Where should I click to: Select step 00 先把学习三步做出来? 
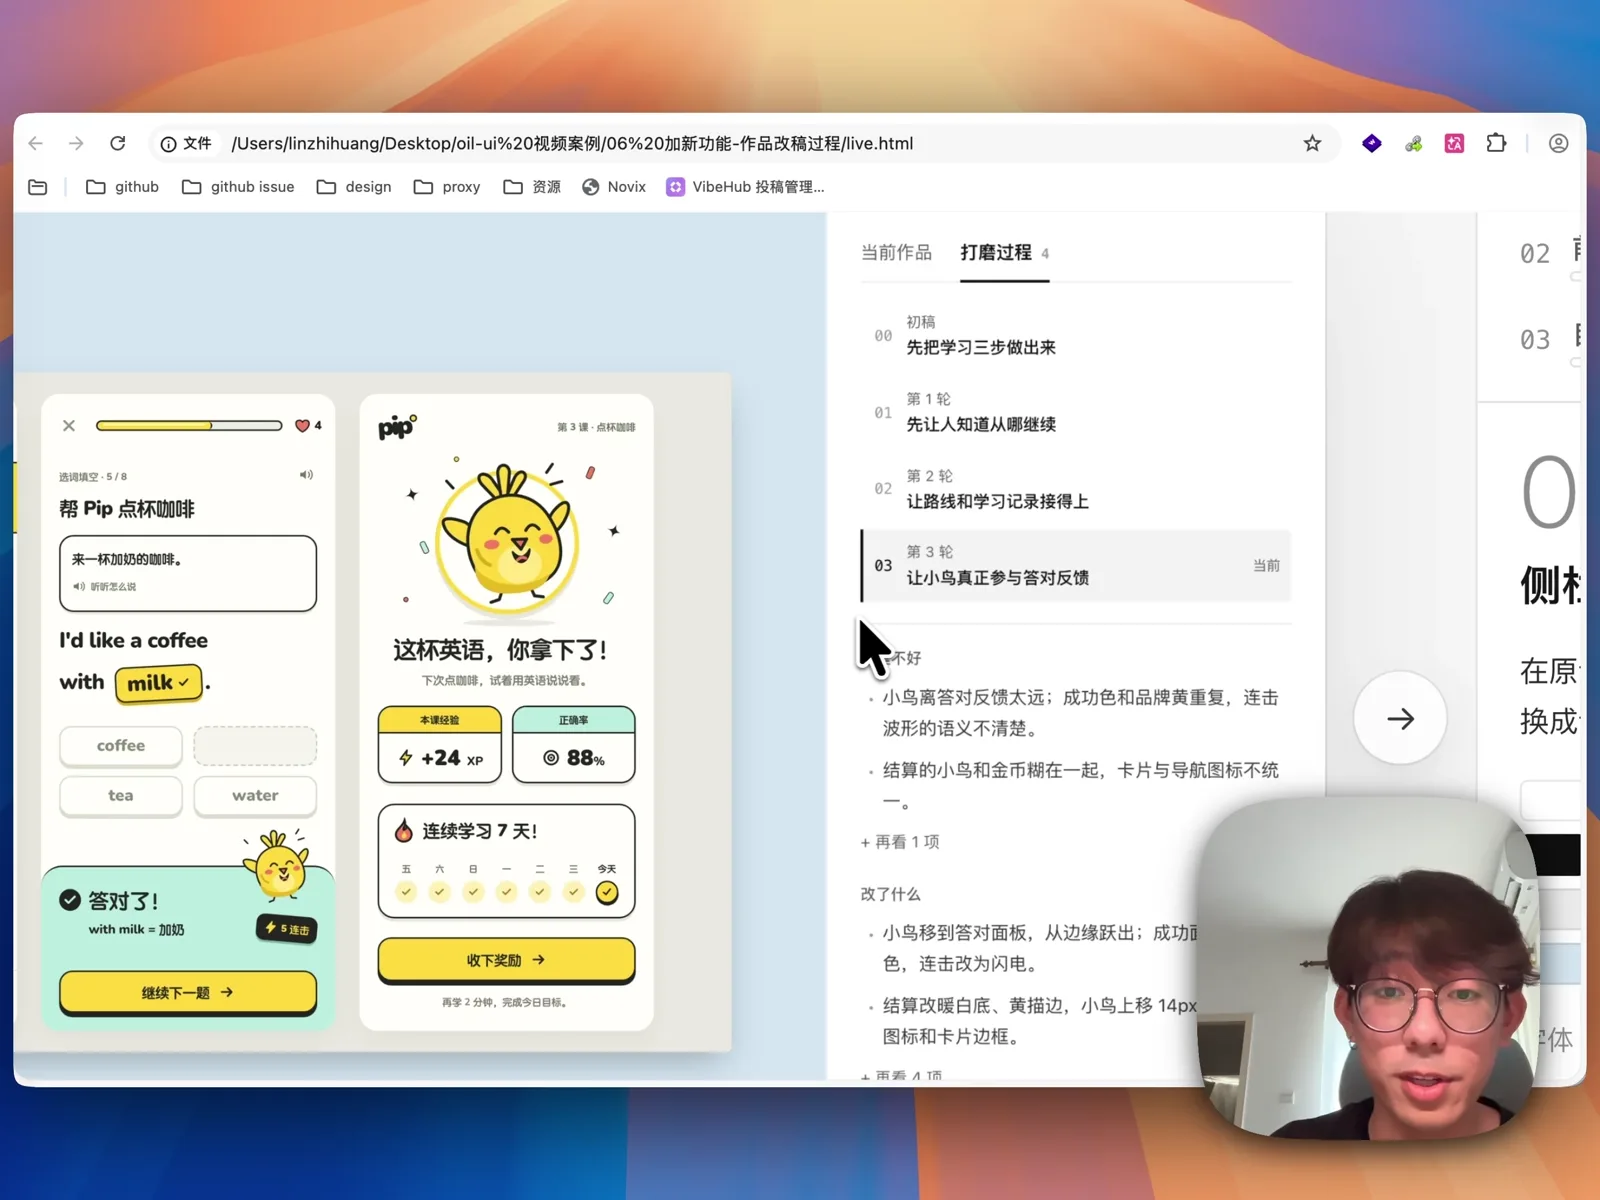click(1075, 335)
